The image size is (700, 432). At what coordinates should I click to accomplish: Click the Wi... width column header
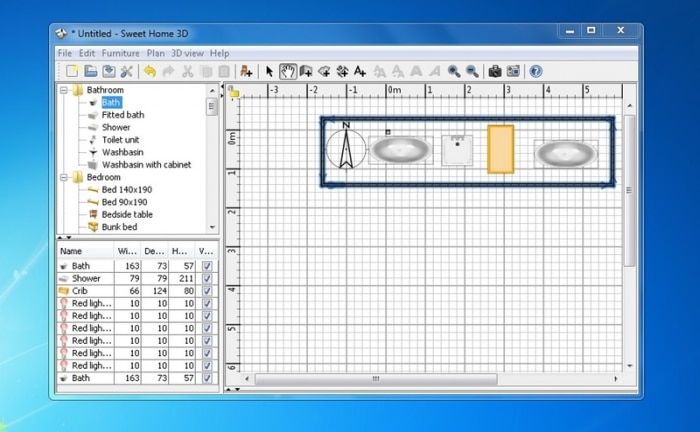point(127,251)
